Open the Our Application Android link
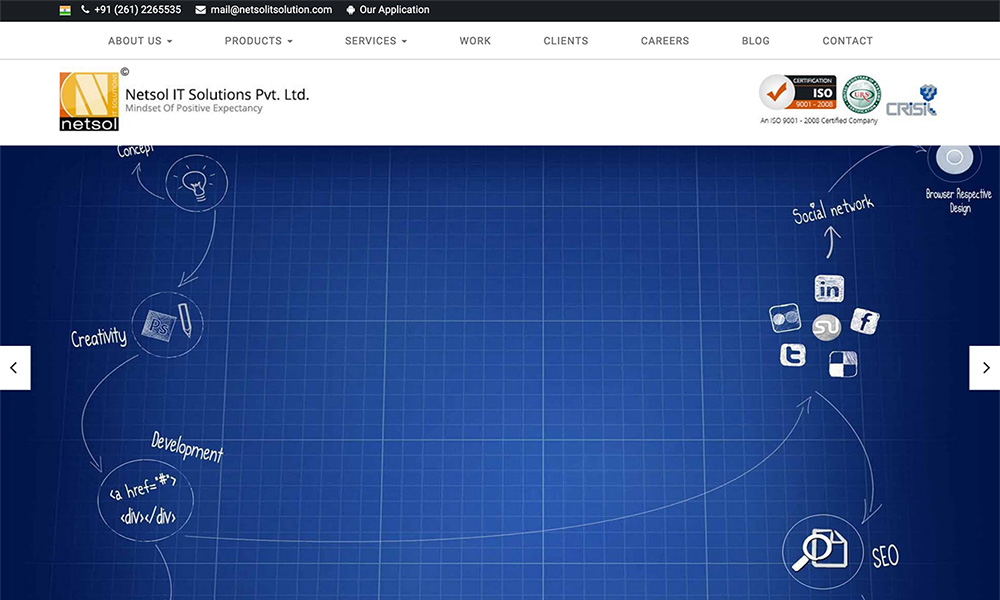The image size is (1000, 600). tap(388, 10)
